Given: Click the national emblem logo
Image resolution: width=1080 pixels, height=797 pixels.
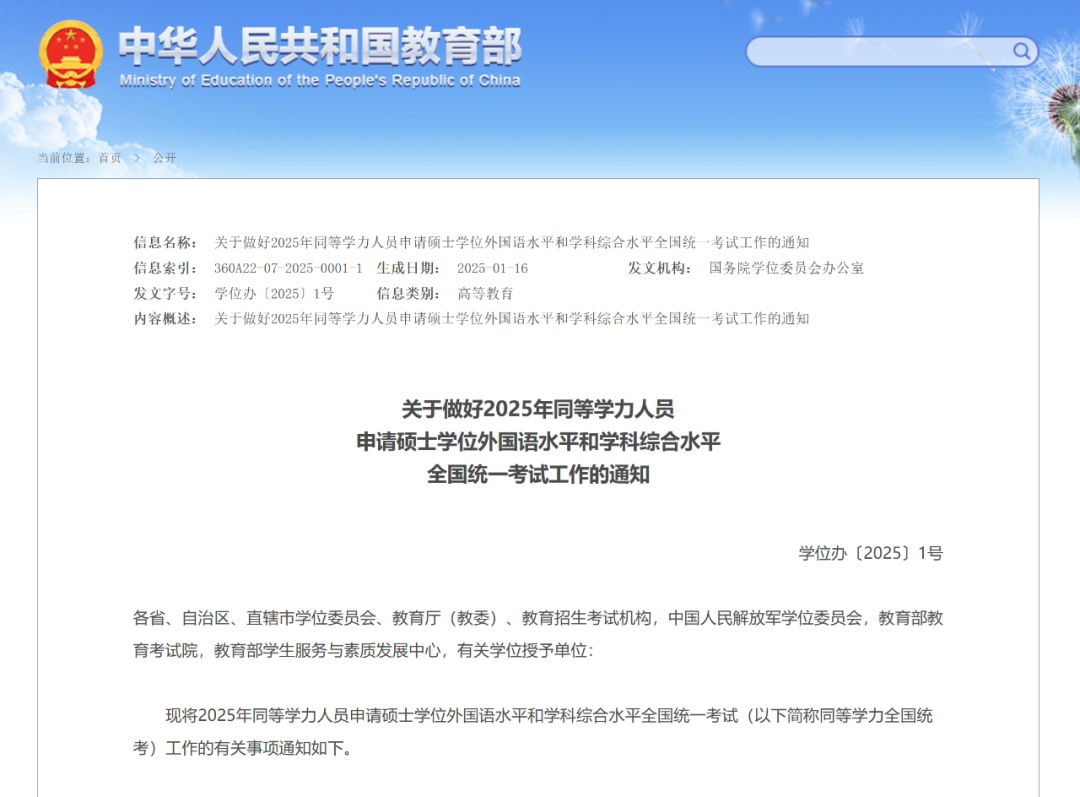Looking at the screenshot, I should pyautogui.click(x=70, y=54).
